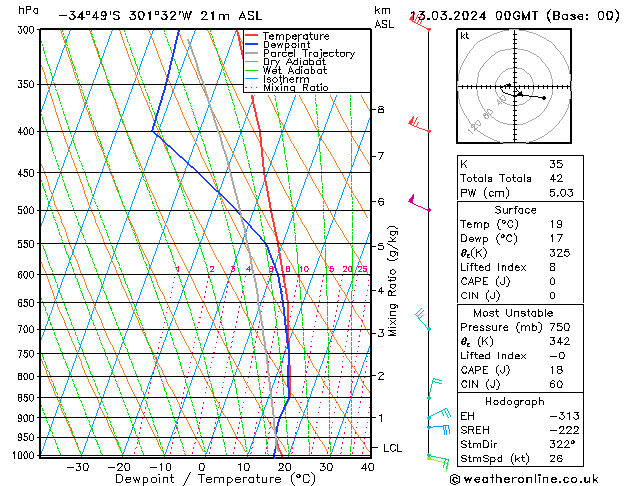
Task: Click the 700 hPa cyan wind barb
Action: [x=423, y=319]
